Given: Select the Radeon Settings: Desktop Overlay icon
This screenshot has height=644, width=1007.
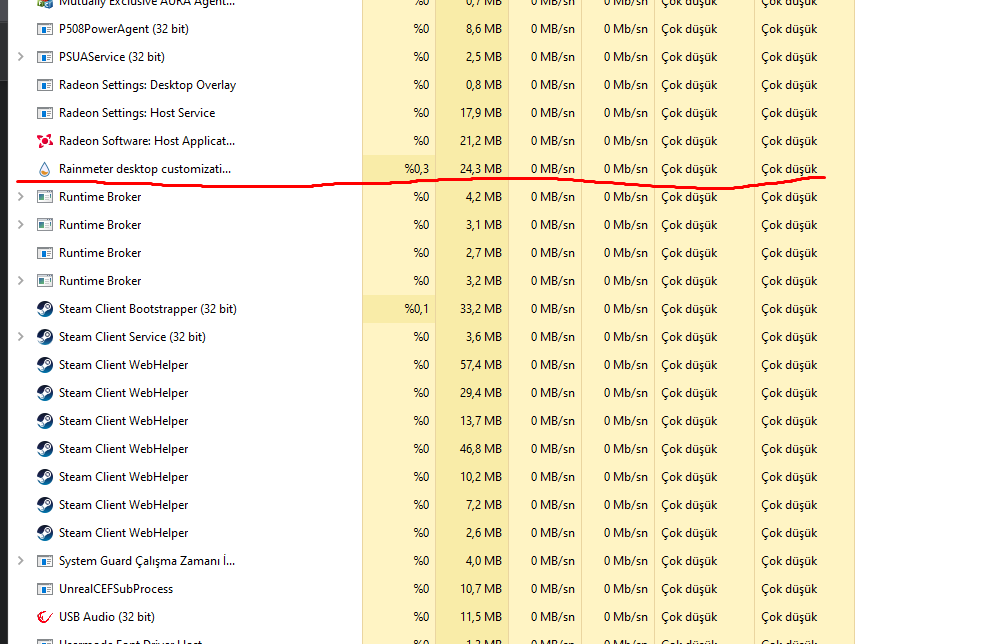Looking at the screenshot, I should pyautogui.click(x=44, y=85).
